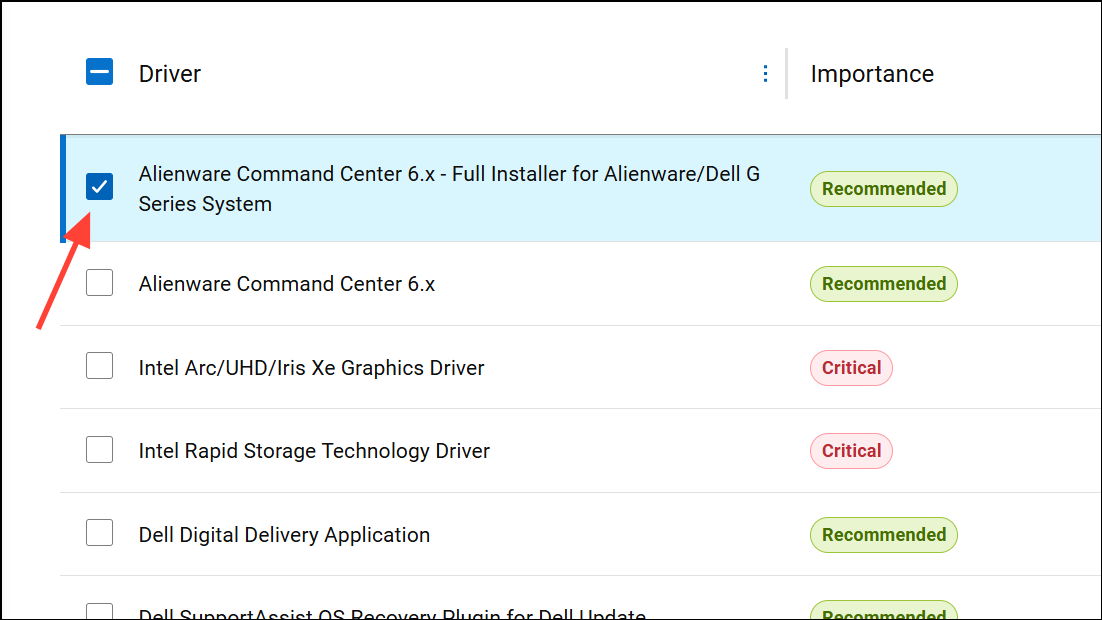Check the Alienware Command Center 6.x checkbox

[99, 282]
